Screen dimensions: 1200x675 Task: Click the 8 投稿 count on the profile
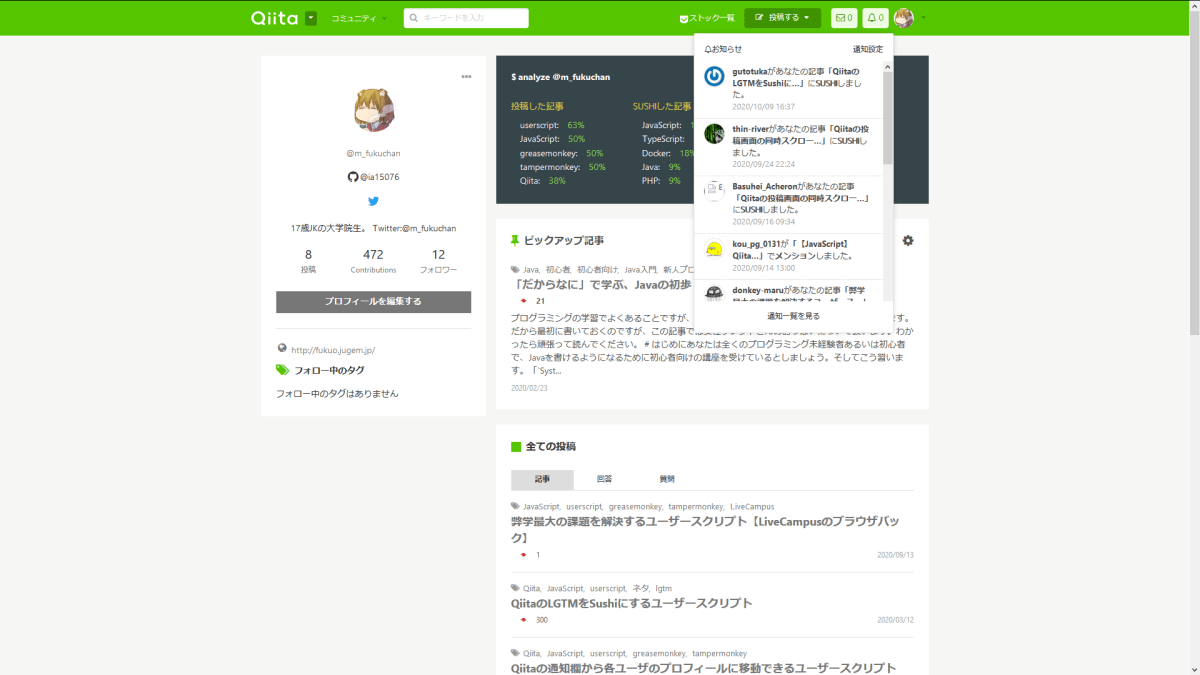coord(308,261)
